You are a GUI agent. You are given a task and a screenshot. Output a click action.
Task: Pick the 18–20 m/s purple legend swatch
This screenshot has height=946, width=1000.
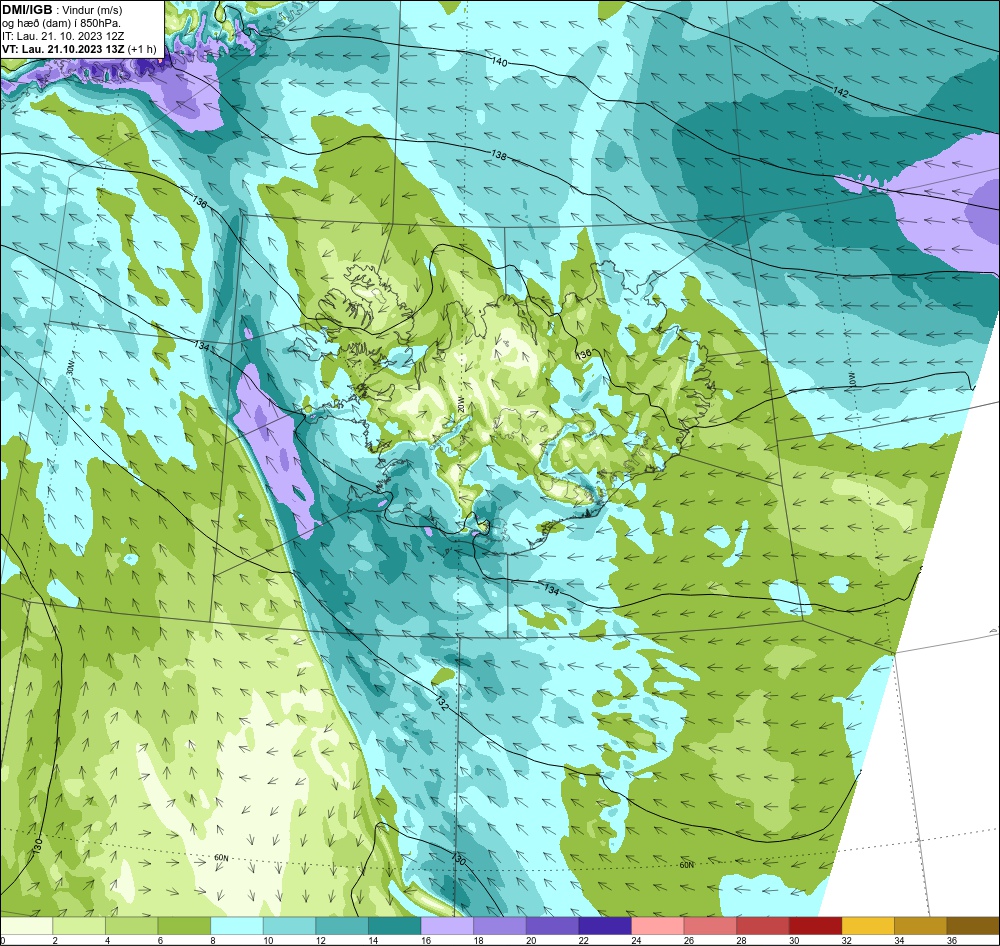500,925
